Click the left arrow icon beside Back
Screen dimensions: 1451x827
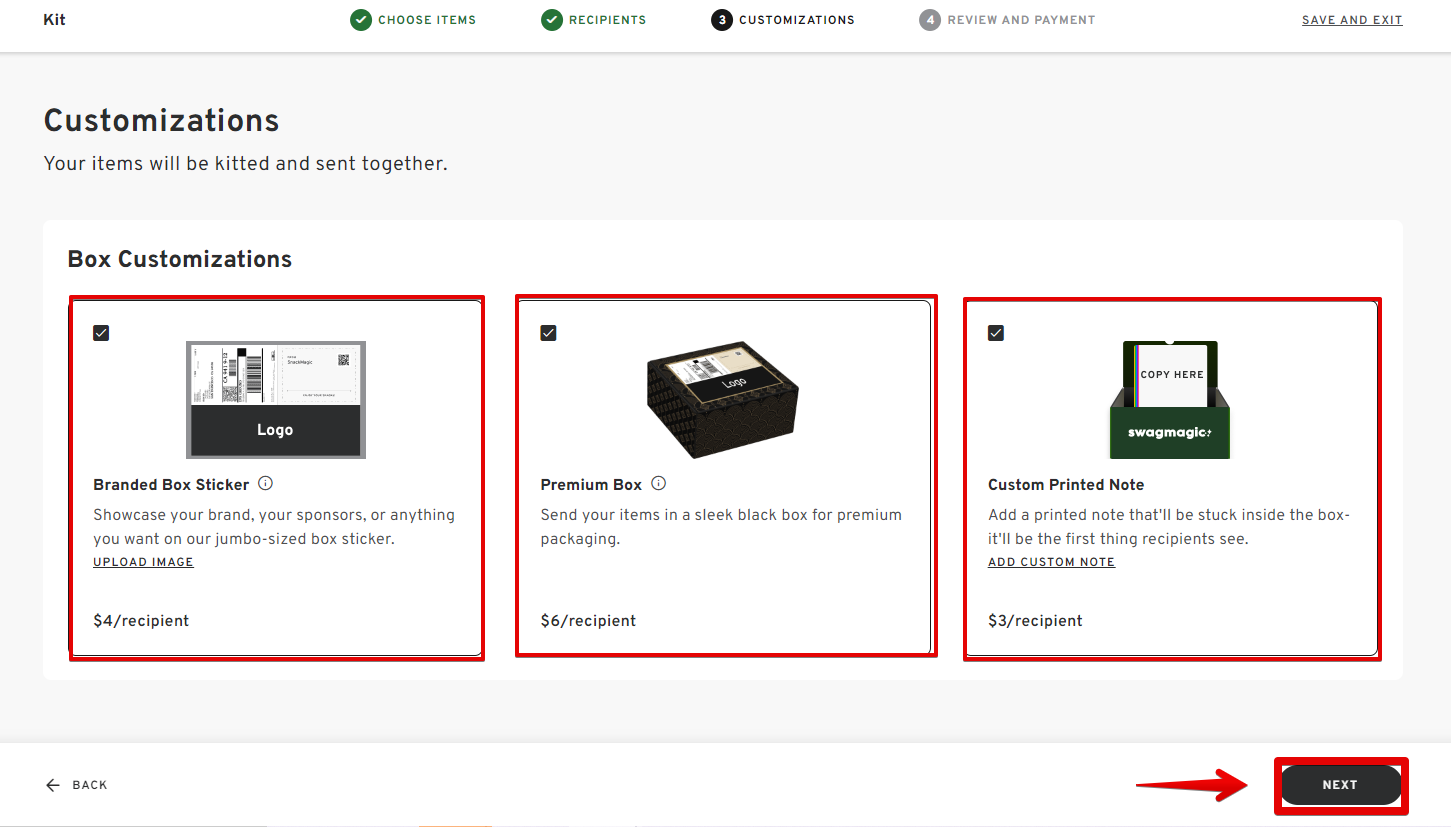[53, 785]
